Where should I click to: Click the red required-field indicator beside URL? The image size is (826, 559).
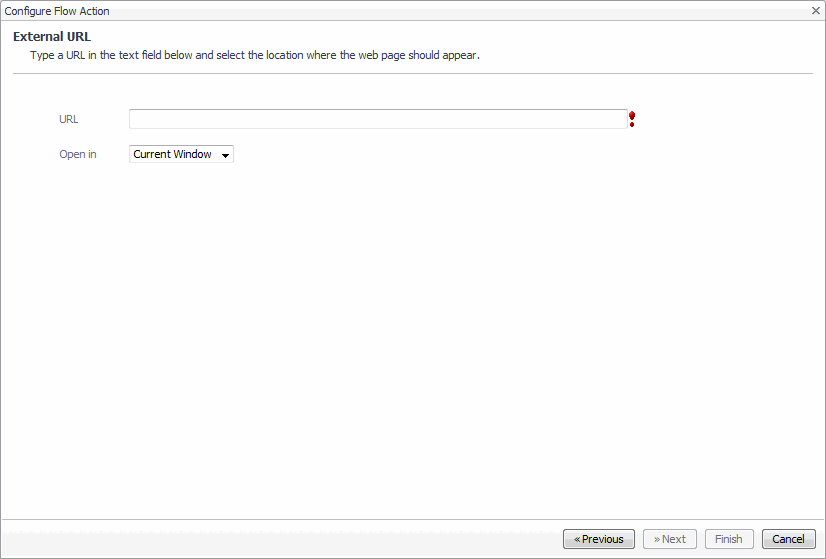click(632, 119)
